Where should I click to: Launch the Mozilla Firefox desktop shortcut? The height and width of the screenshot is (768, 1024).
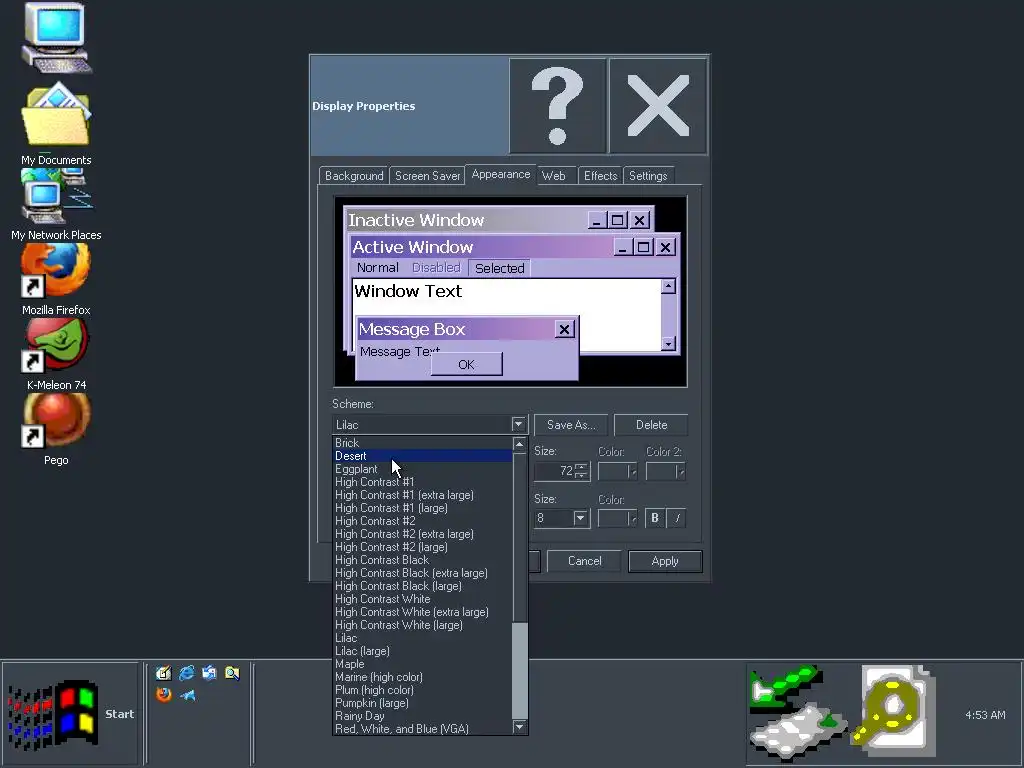tap(56, 270)
